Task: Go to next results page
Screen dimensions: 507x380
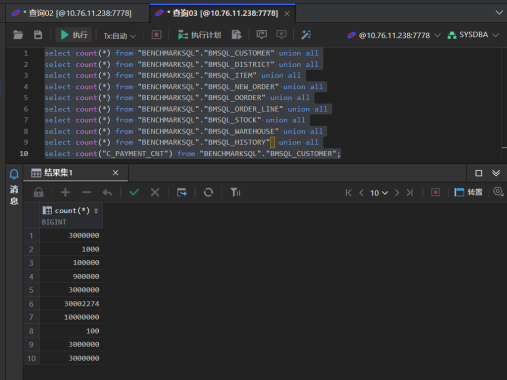Action: click(x=397, y=193)
